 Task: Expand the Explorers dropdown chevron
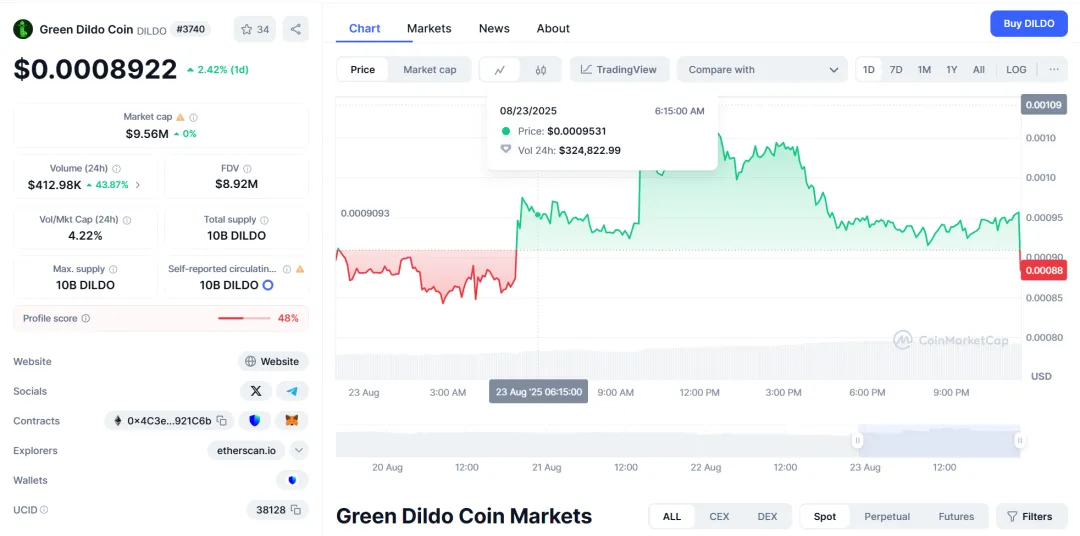coord(299,450)
